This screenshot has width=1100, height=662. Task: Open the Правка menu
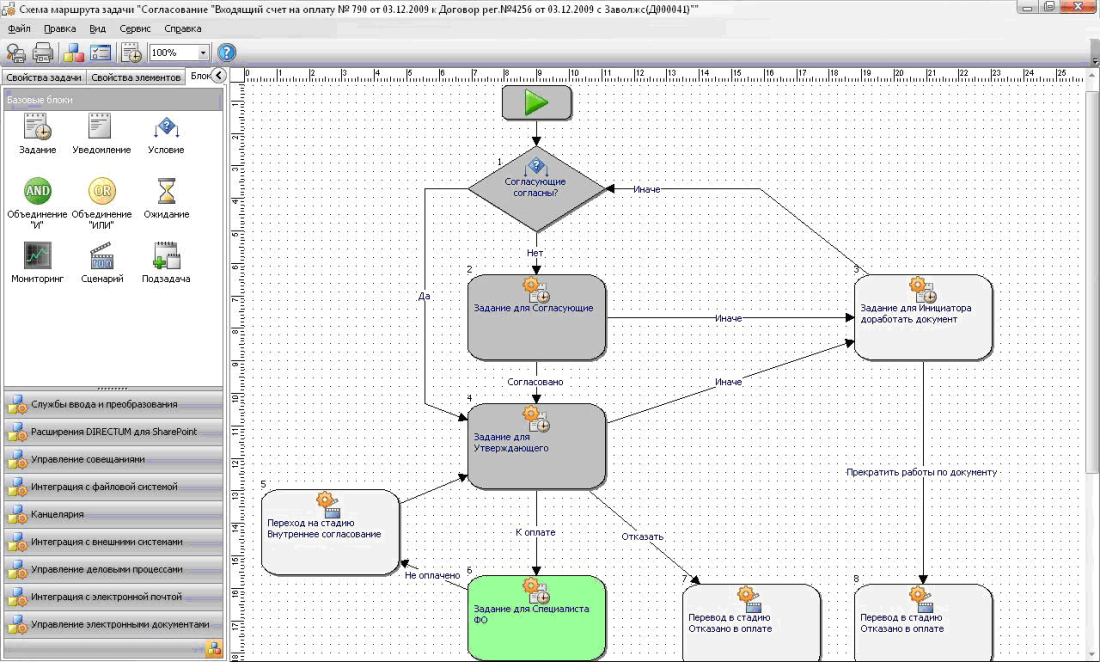pyautogui.click(x=60, y=29)
